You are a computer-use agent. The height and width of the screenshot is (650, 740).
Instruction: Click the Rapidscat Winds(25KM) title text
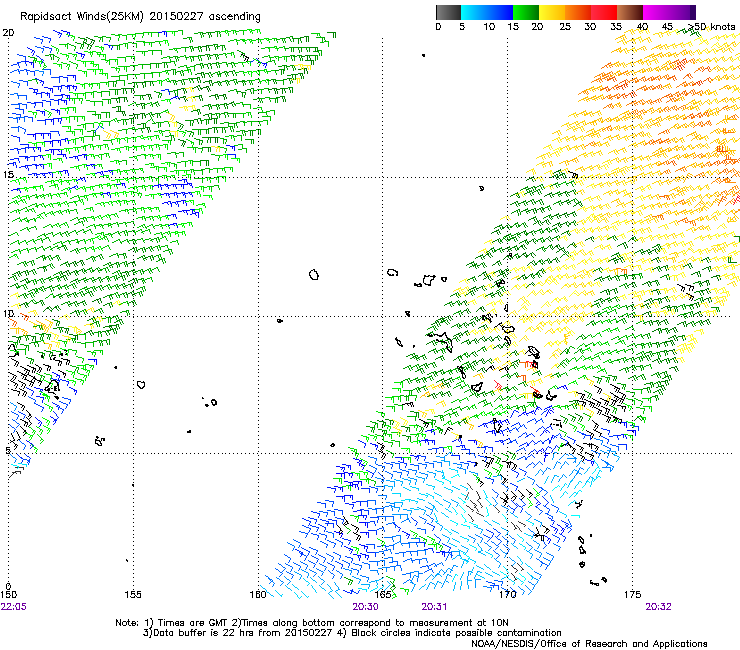click(140, 16)
